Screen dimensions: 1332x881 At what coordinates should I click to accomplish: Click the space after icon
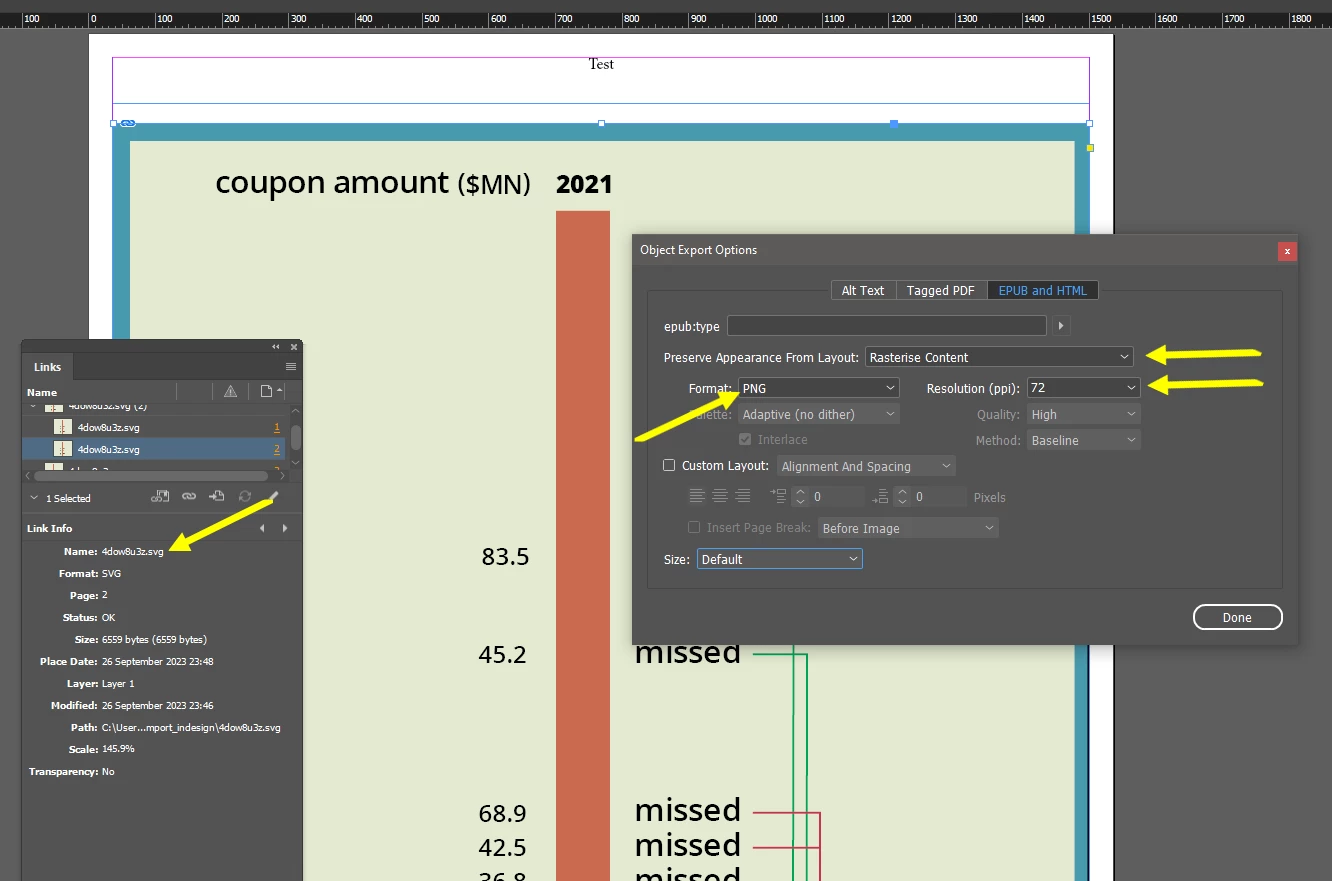881,496
